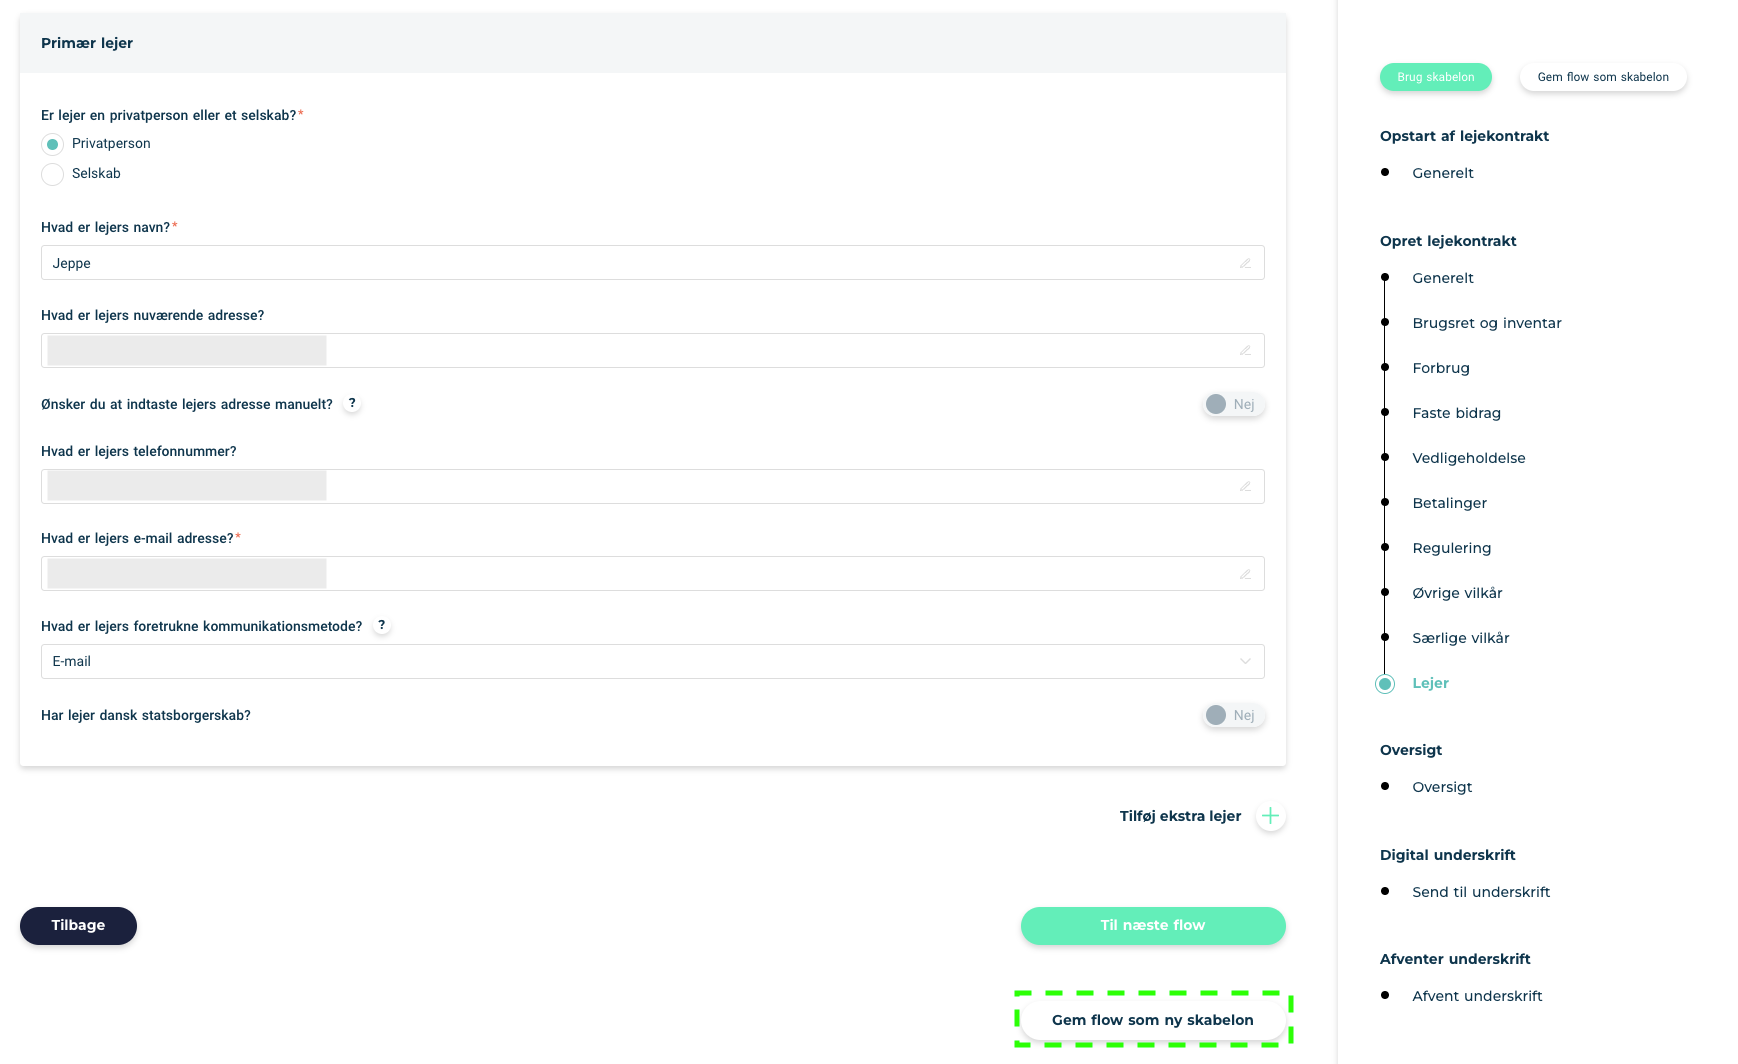Click the tenant's e-mail address field
The height and width of the screenshot is (1064, 1738).
652,574
